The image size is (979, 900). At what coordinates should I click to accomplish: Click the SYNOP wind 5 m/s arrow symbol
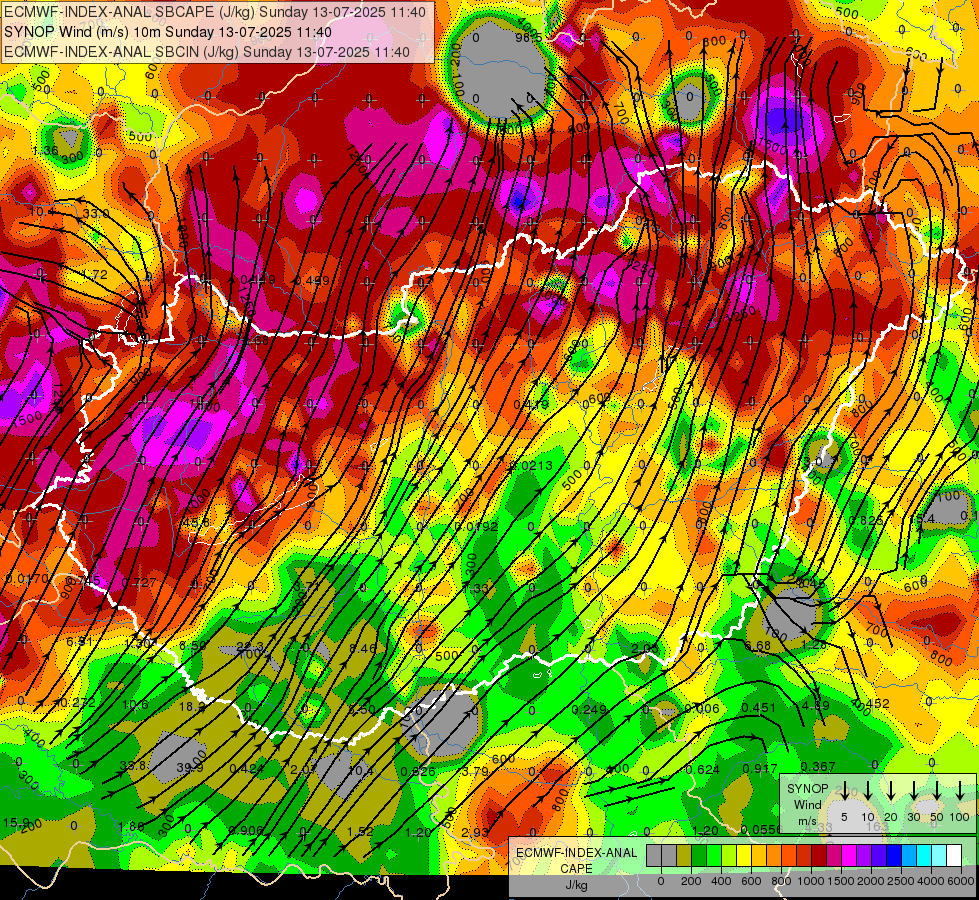click(x=844, y=791)
